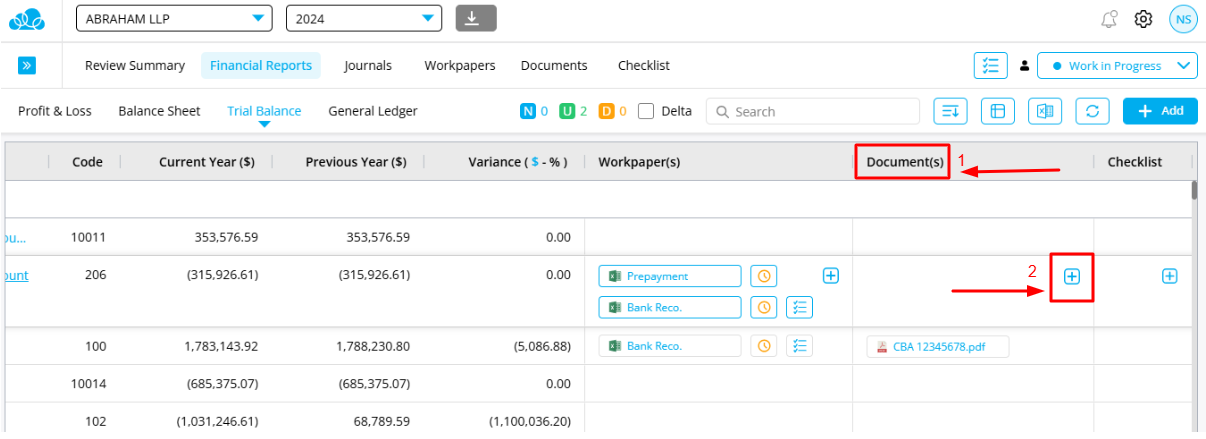Expand the sidebar with double-chevron icon

[x=27, y=65]
